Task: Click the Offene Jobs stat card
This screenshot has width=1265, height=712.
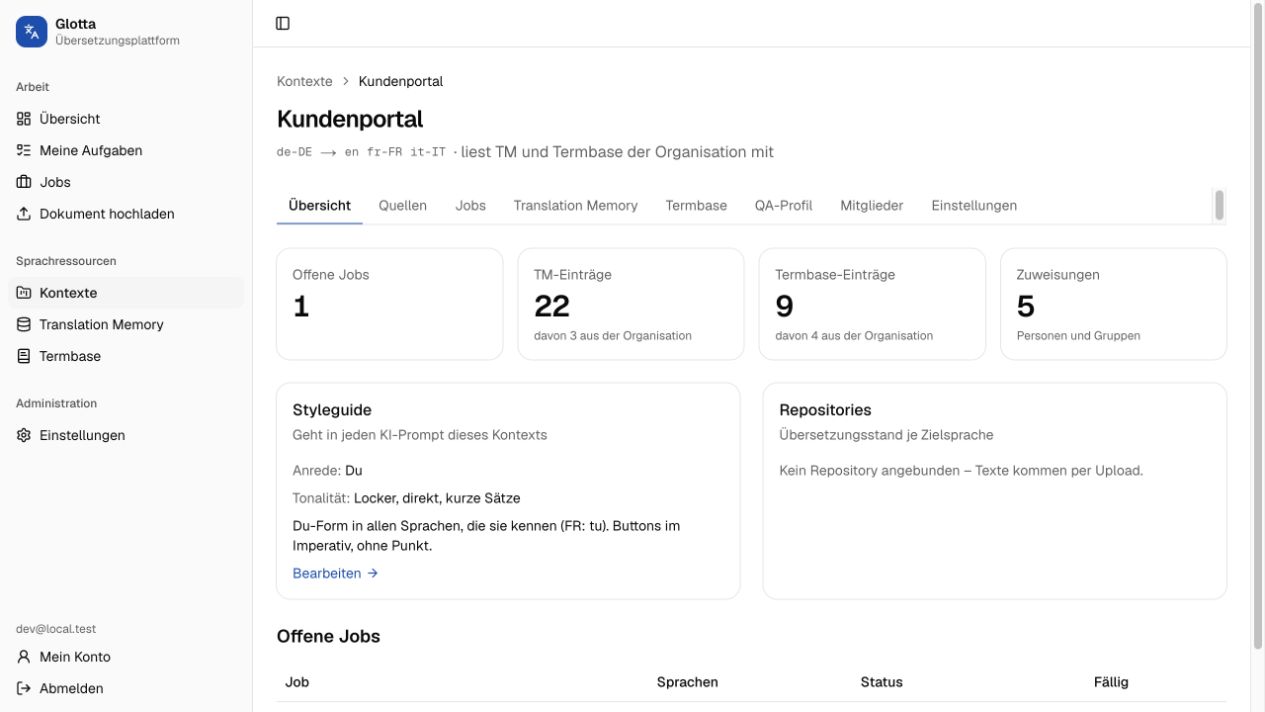Action: [x=390, y=304]
